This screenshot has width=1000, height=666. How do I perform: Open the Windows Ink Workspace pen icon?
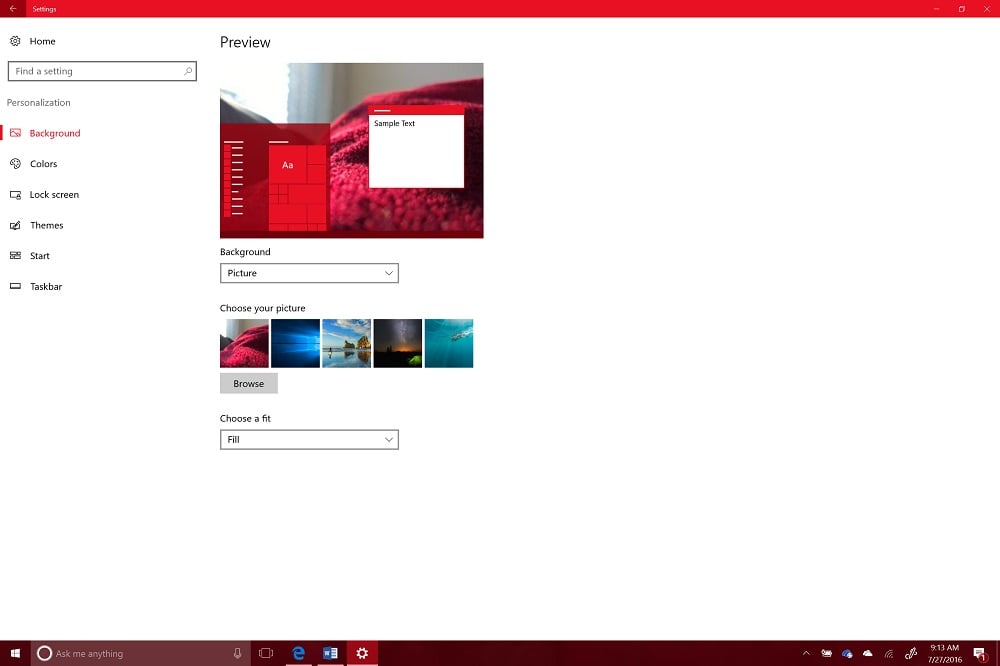(x=911, y=652)
